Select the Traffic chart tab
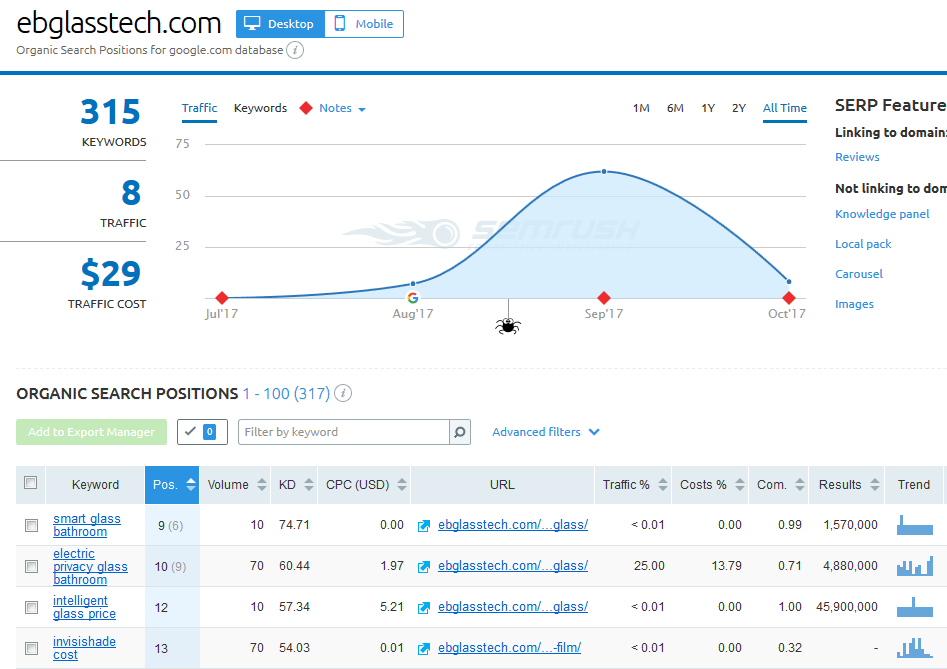Screen dimensions: 947x669 [199, 108]
